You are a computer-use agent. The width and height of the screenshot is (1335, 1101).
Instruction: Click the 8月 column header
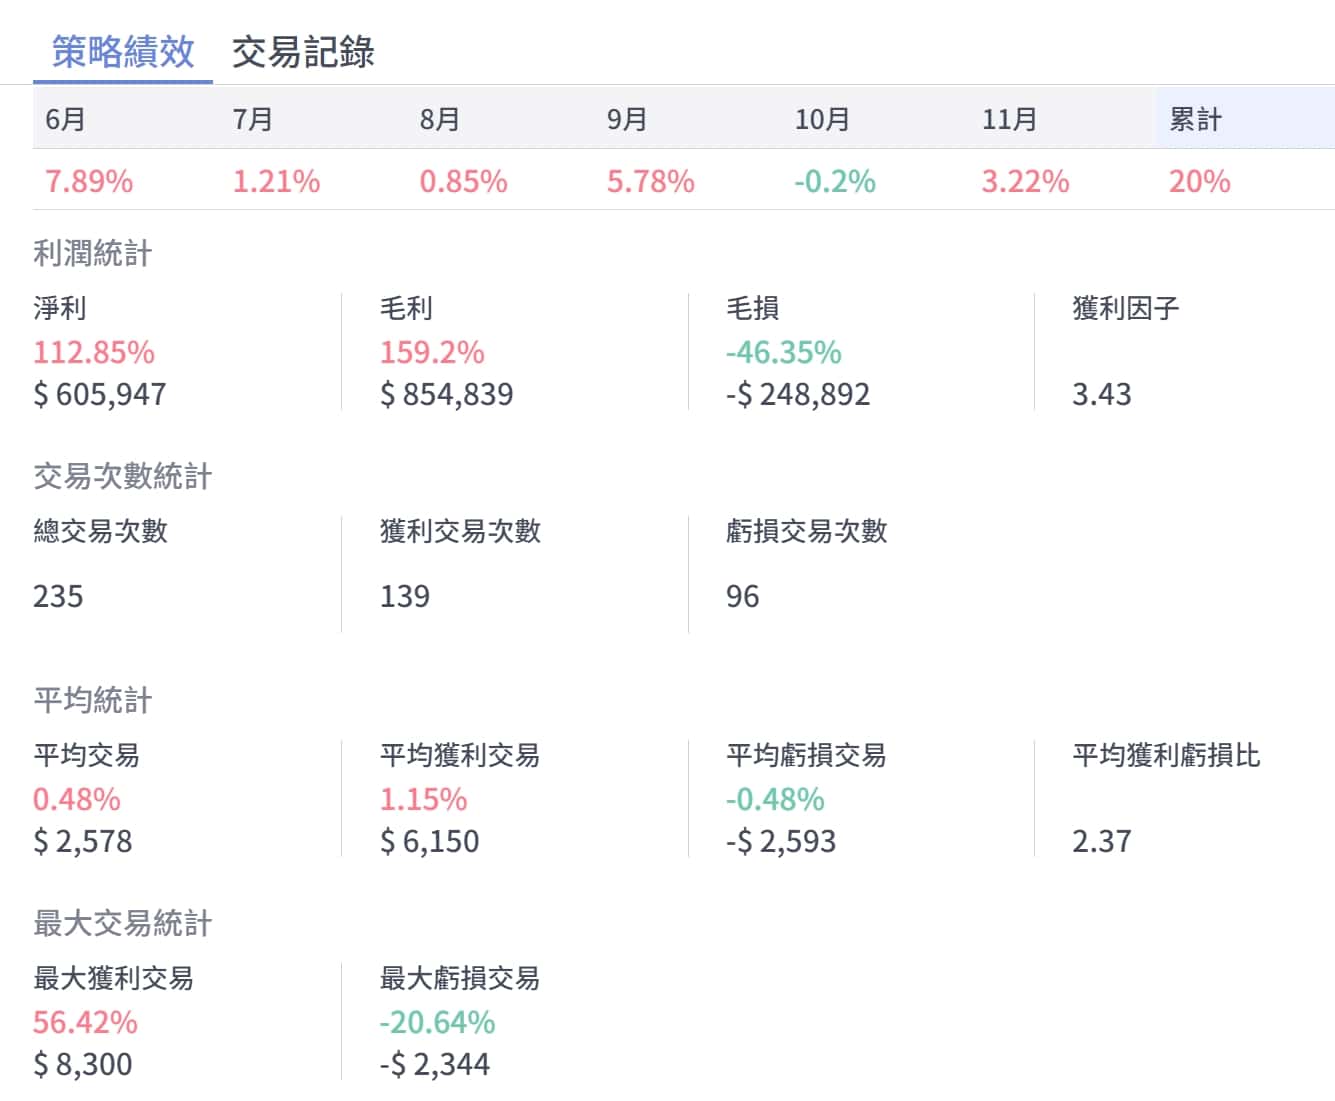(440, 120)
